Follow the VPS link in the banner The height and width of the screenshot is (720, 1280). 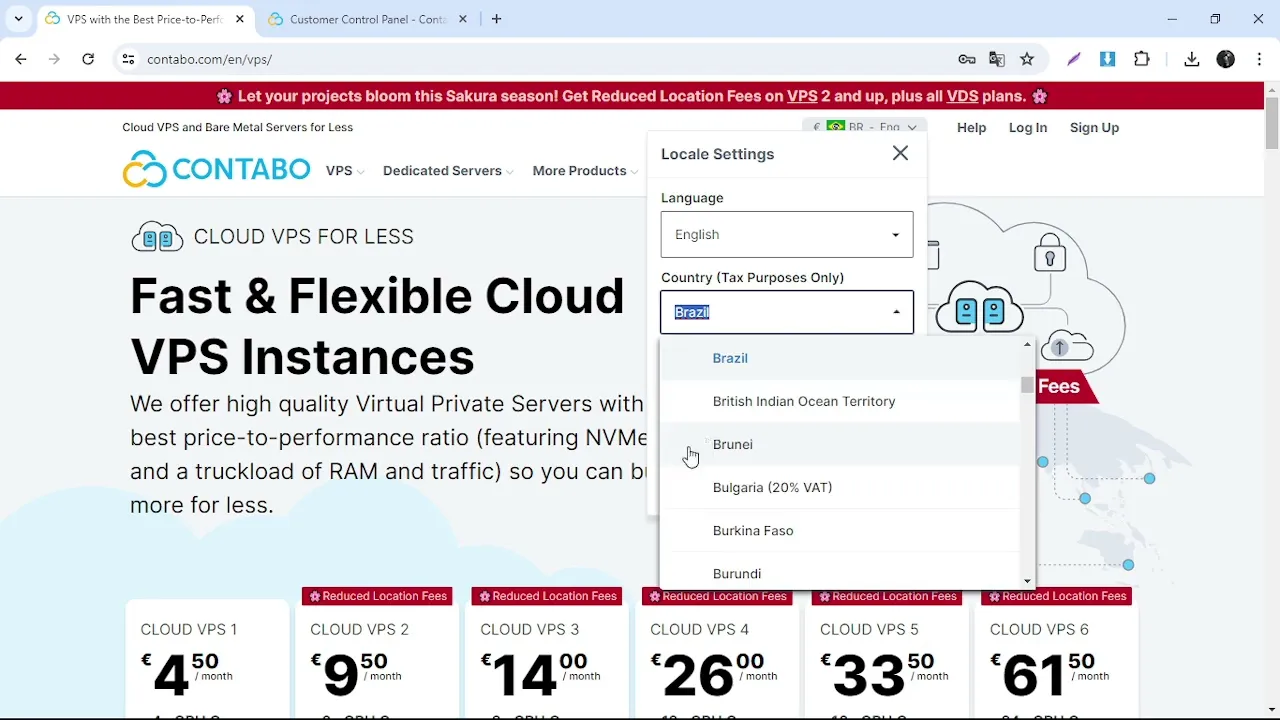click(x=802, y=96)
